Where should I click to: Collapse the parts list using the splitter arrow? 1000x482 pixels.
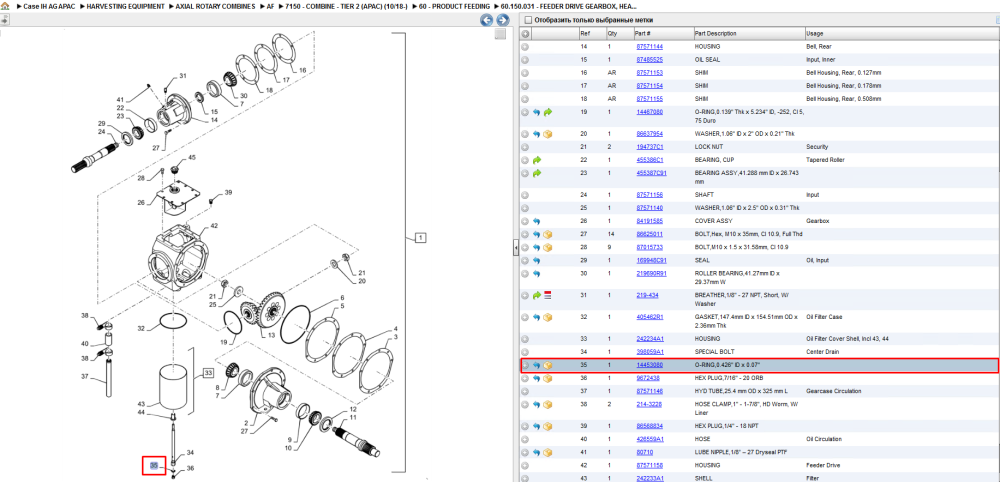[x=516, y=250]
